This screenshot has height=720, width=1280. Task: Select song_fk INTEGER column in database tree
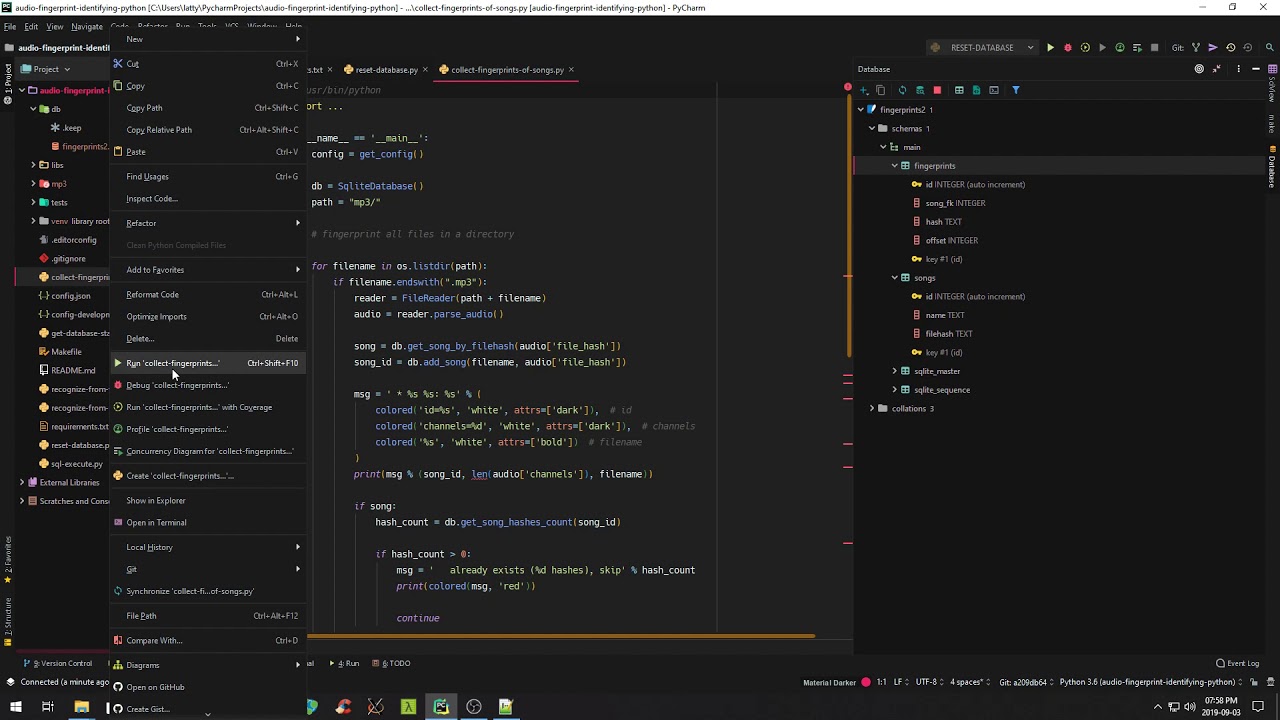pos(955,203)
